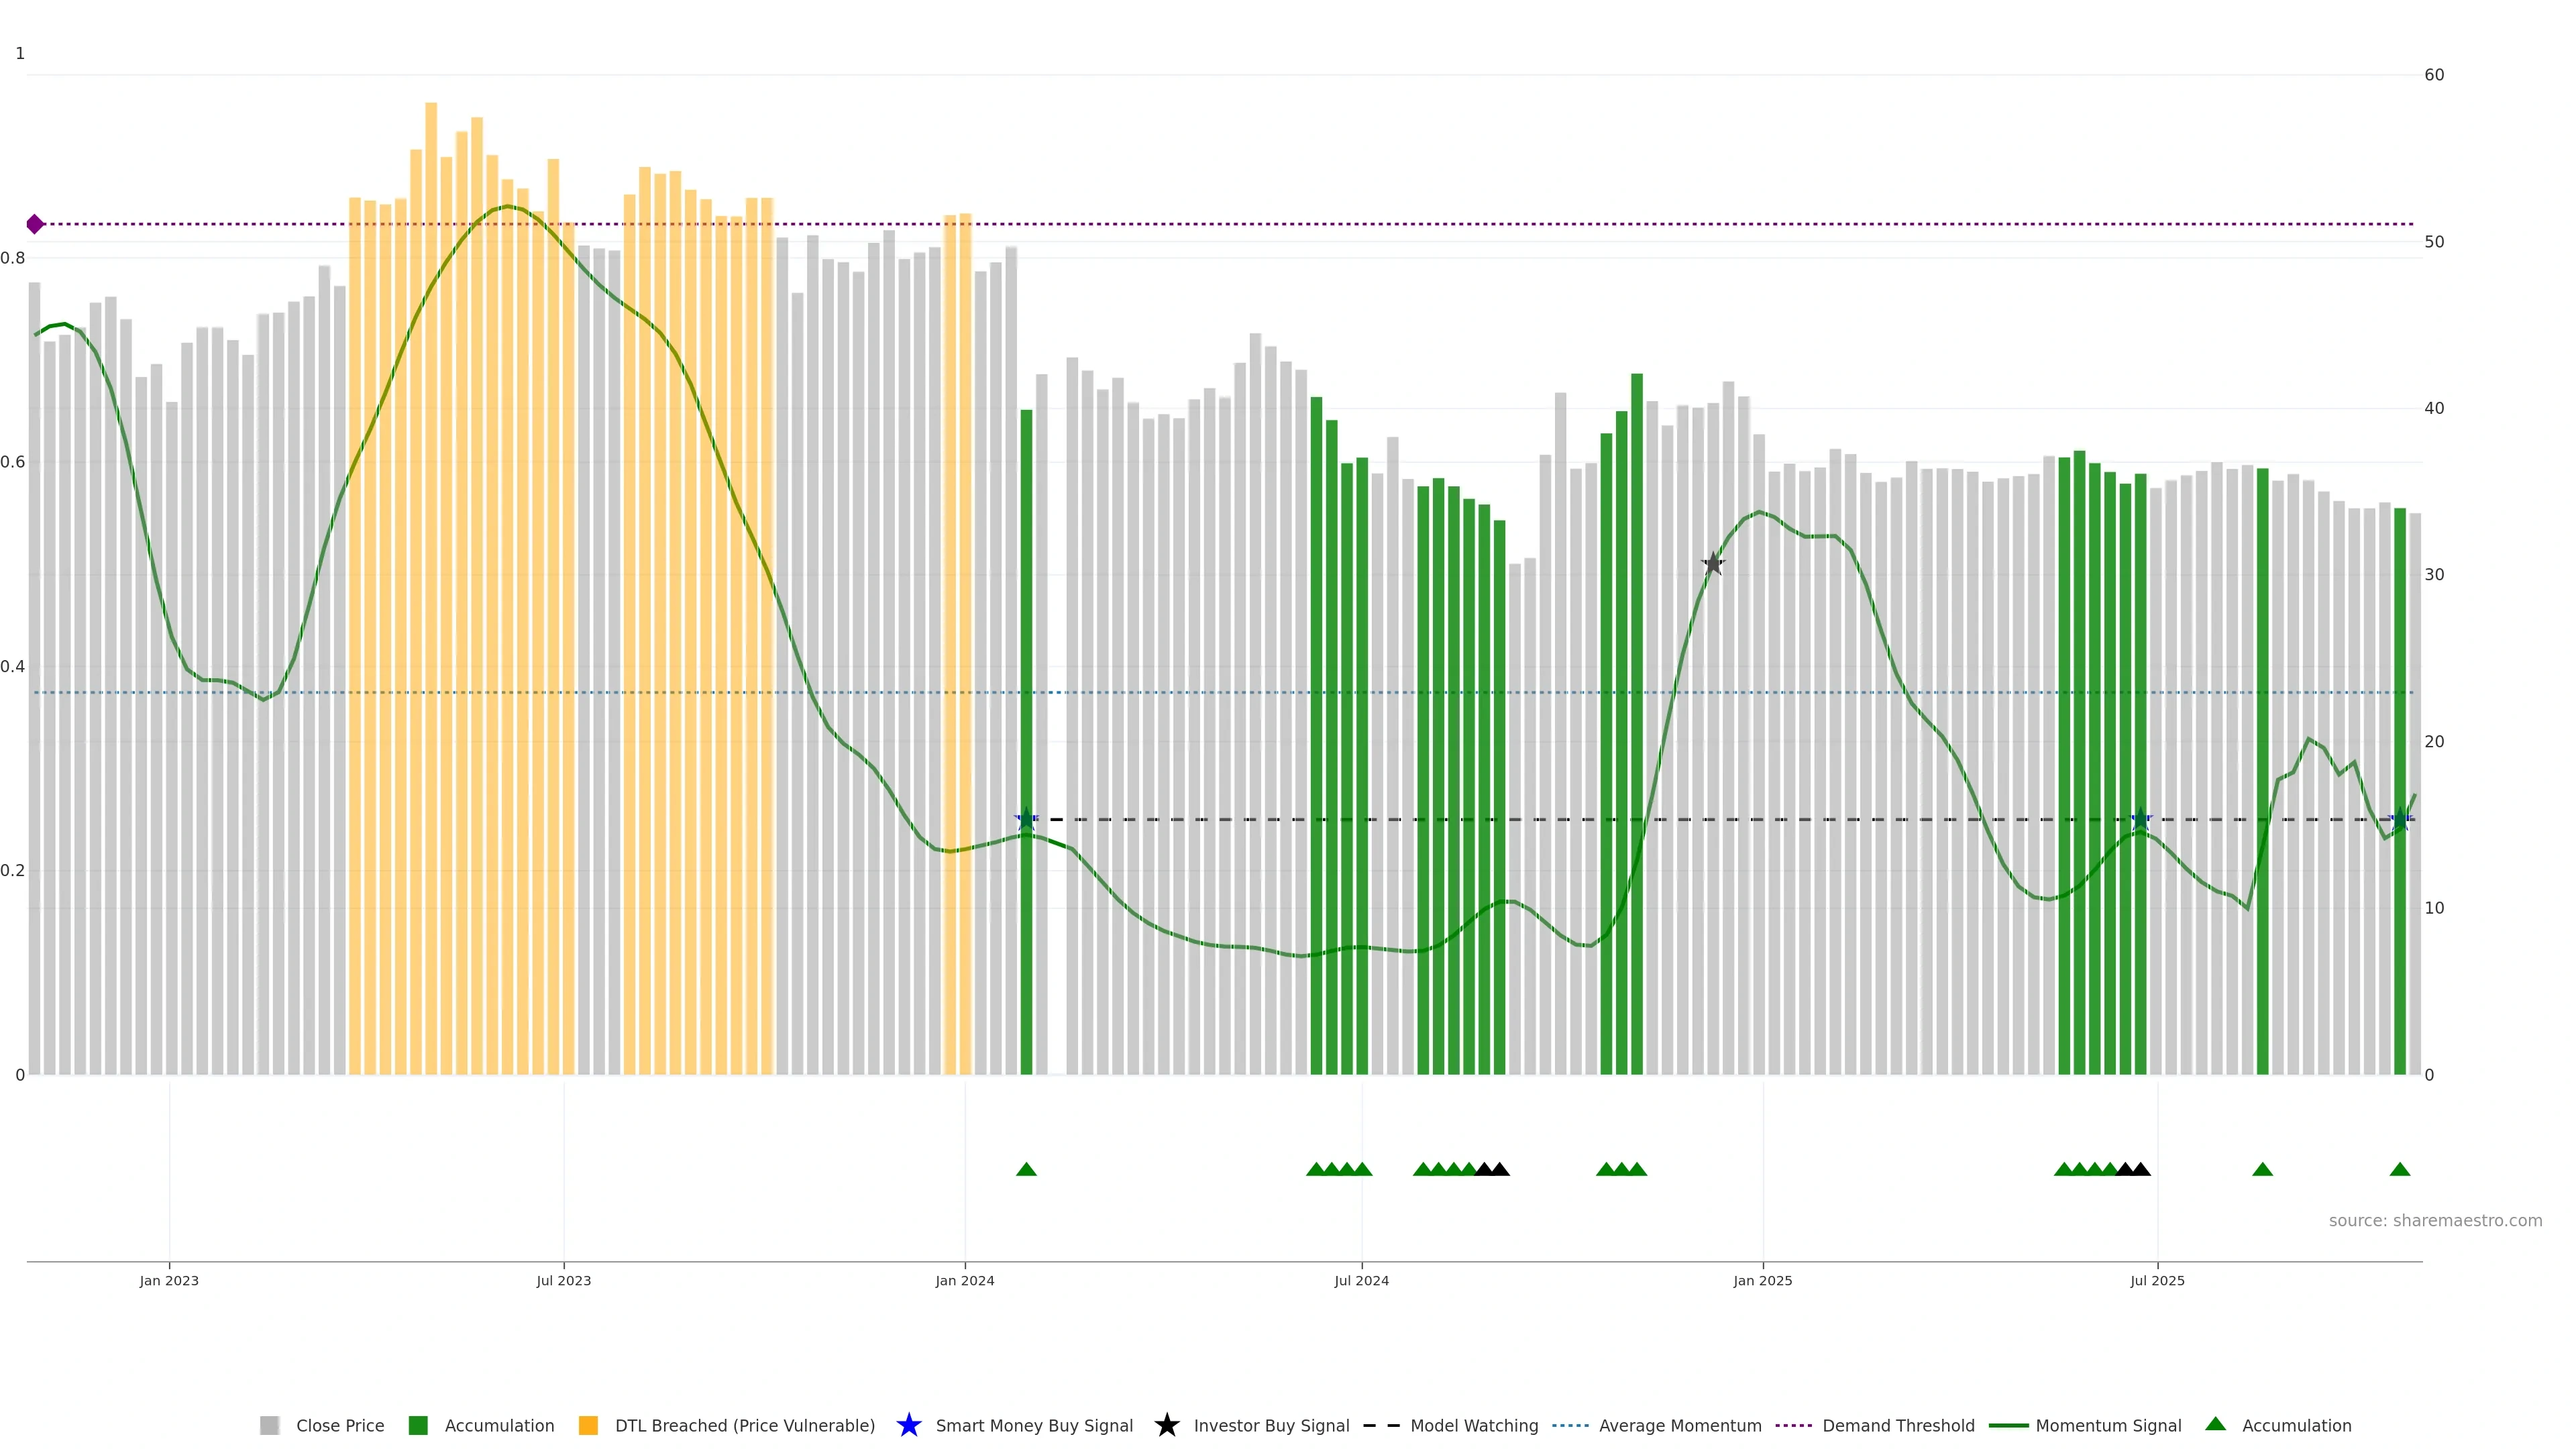Viewport: 2576px width, 1449px height.
Task: Click the smart money star at chart's right edge
Action: [2400, 820]
